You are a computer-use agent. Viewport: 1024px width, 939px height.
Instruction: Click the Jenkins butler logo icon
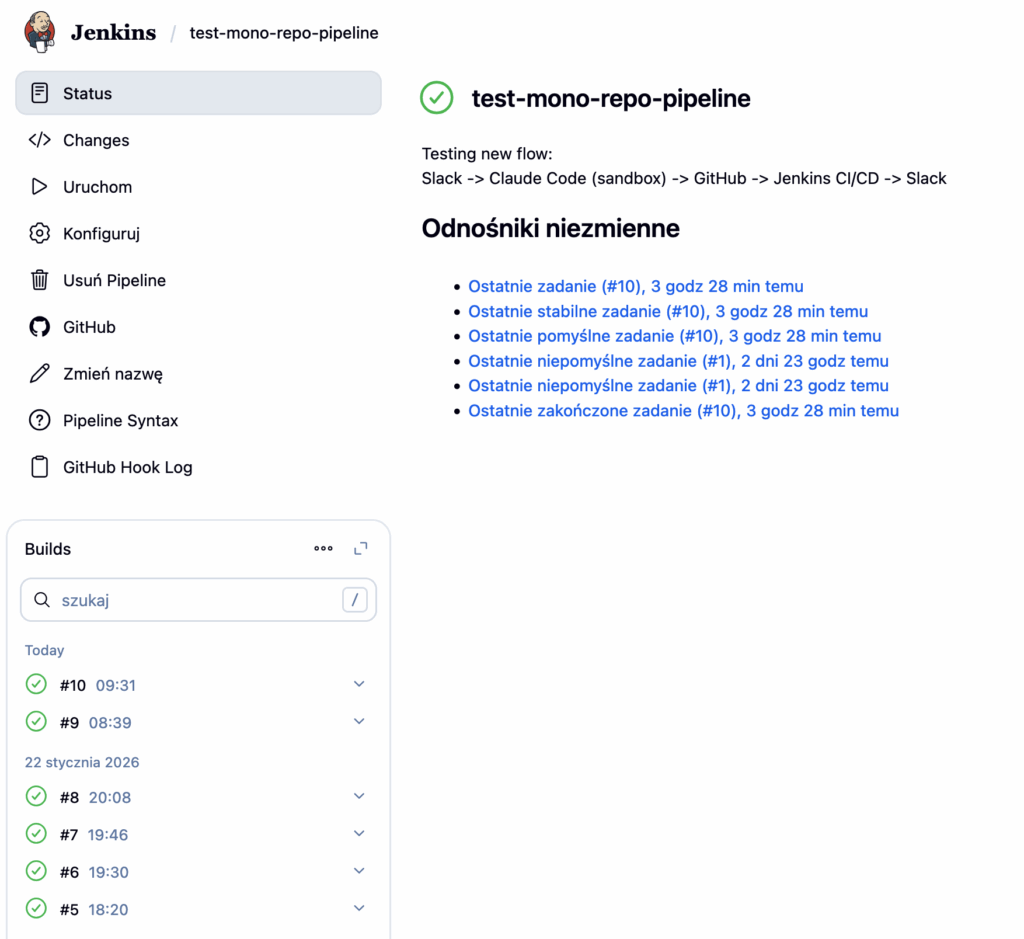41,32
